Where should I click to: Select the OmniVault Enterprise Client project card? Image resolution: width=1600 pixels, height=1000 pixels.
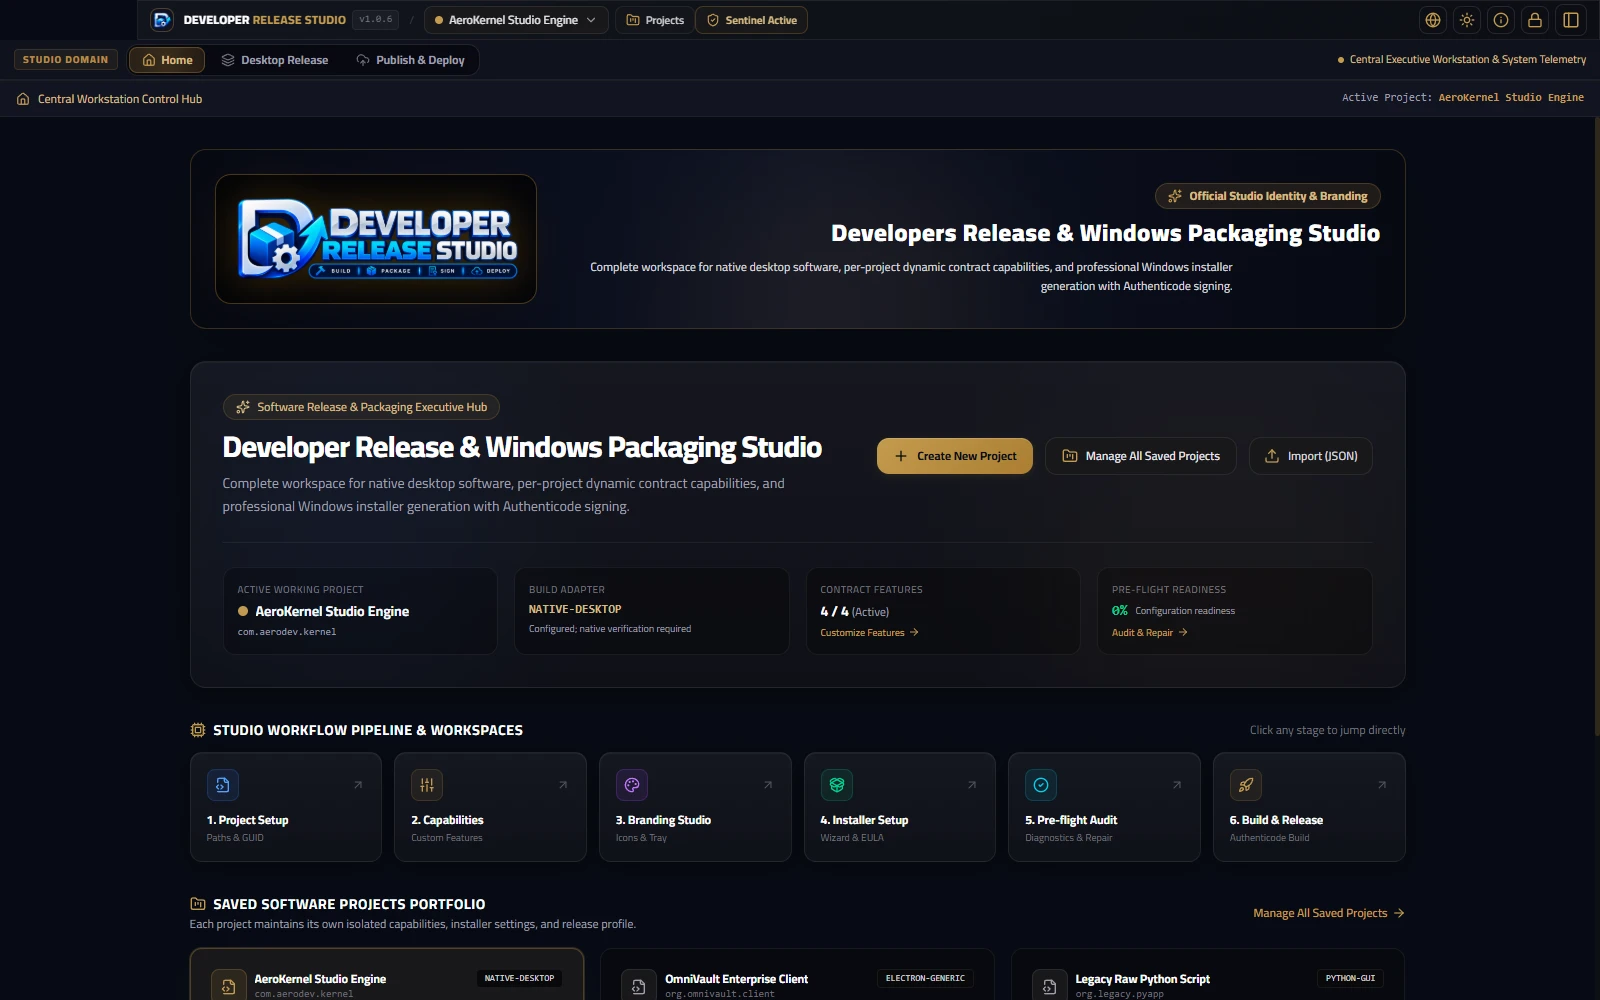click(x=797, y=975)
